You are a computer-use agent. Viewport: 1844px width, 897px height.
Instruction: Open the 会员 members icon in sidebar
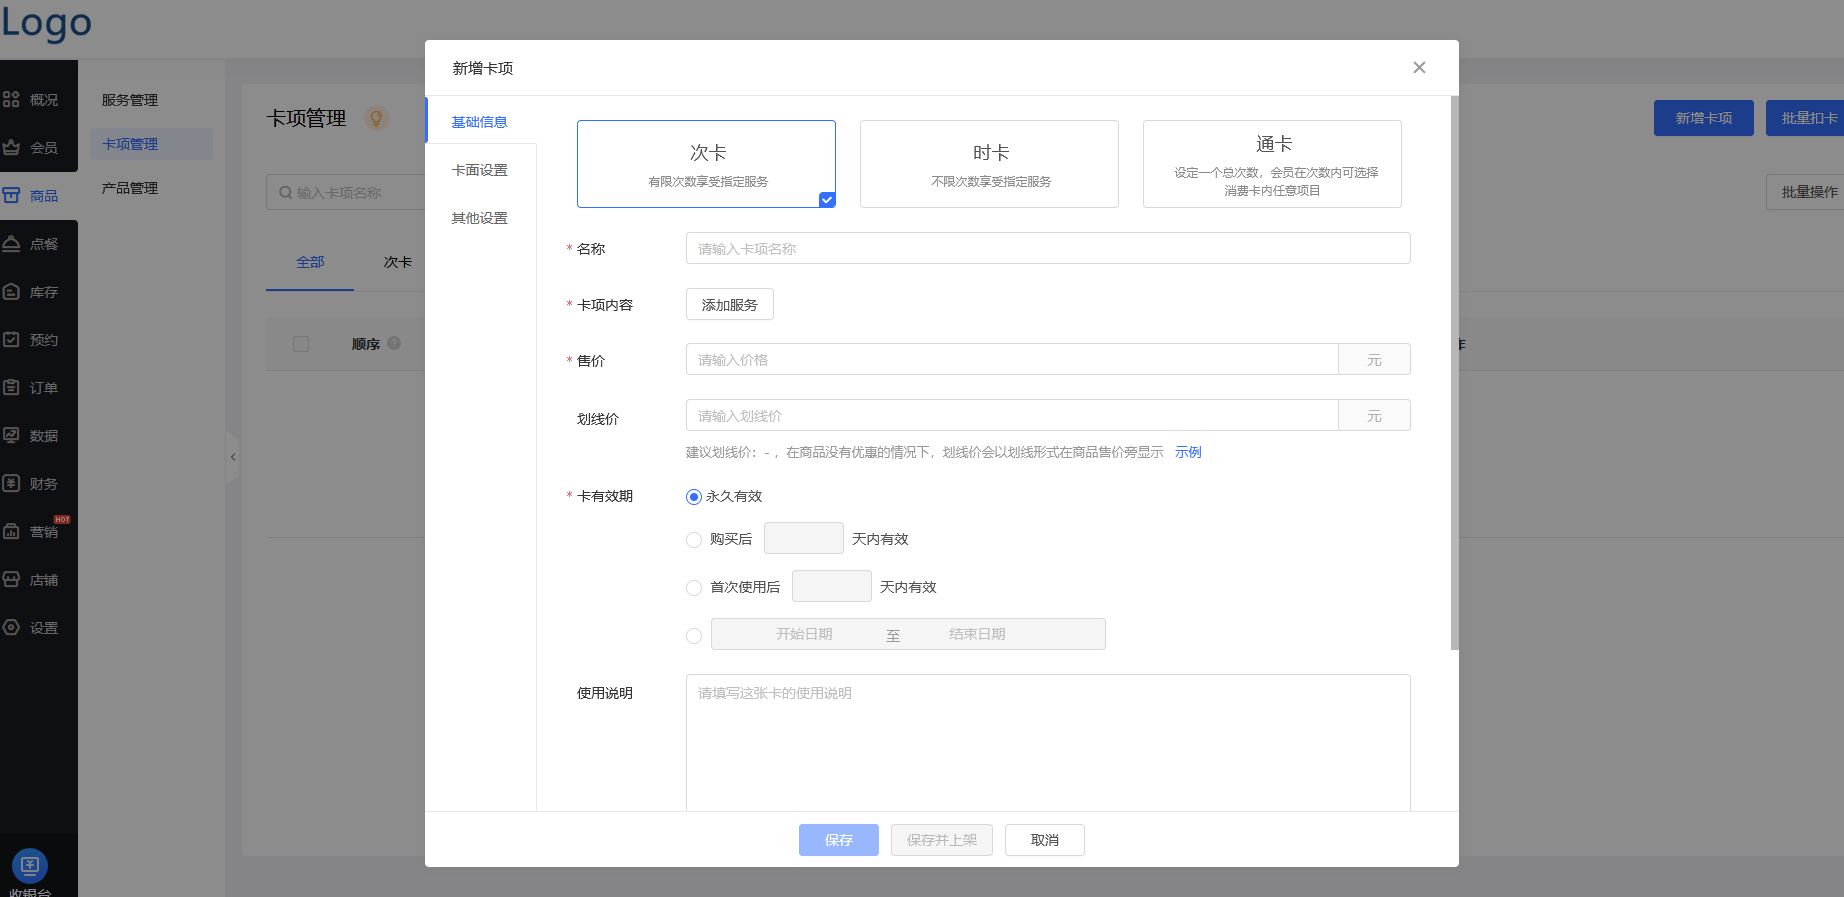pos(12,148)
